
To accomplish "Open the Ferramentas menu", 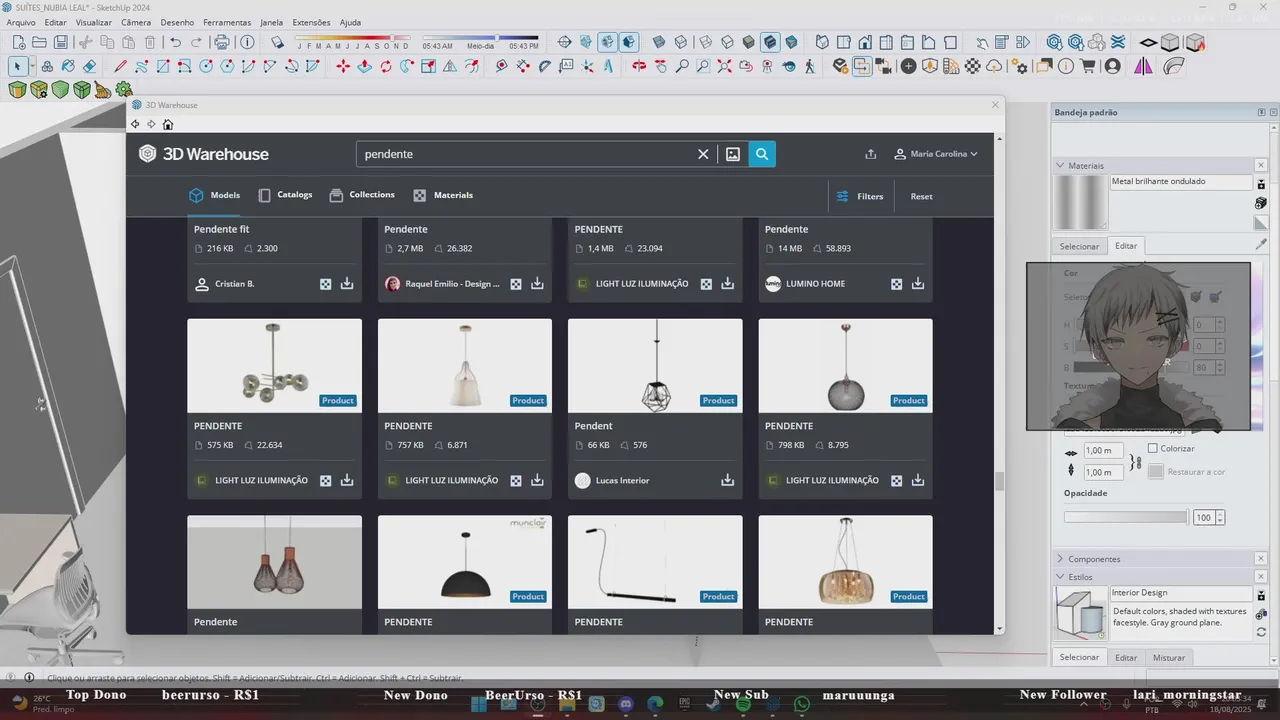I will (x=227, y=22).
